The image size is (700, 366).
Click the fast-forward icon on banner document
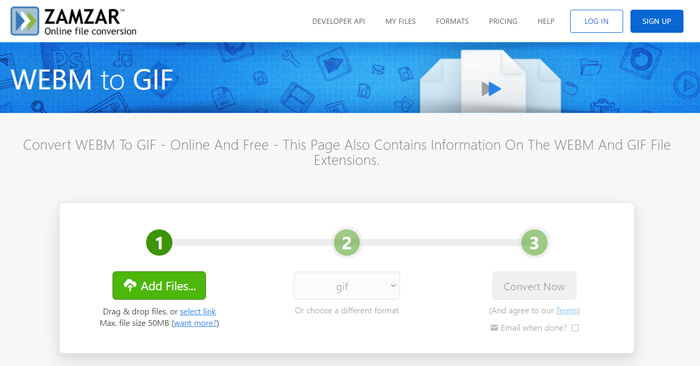click(491, 89)
